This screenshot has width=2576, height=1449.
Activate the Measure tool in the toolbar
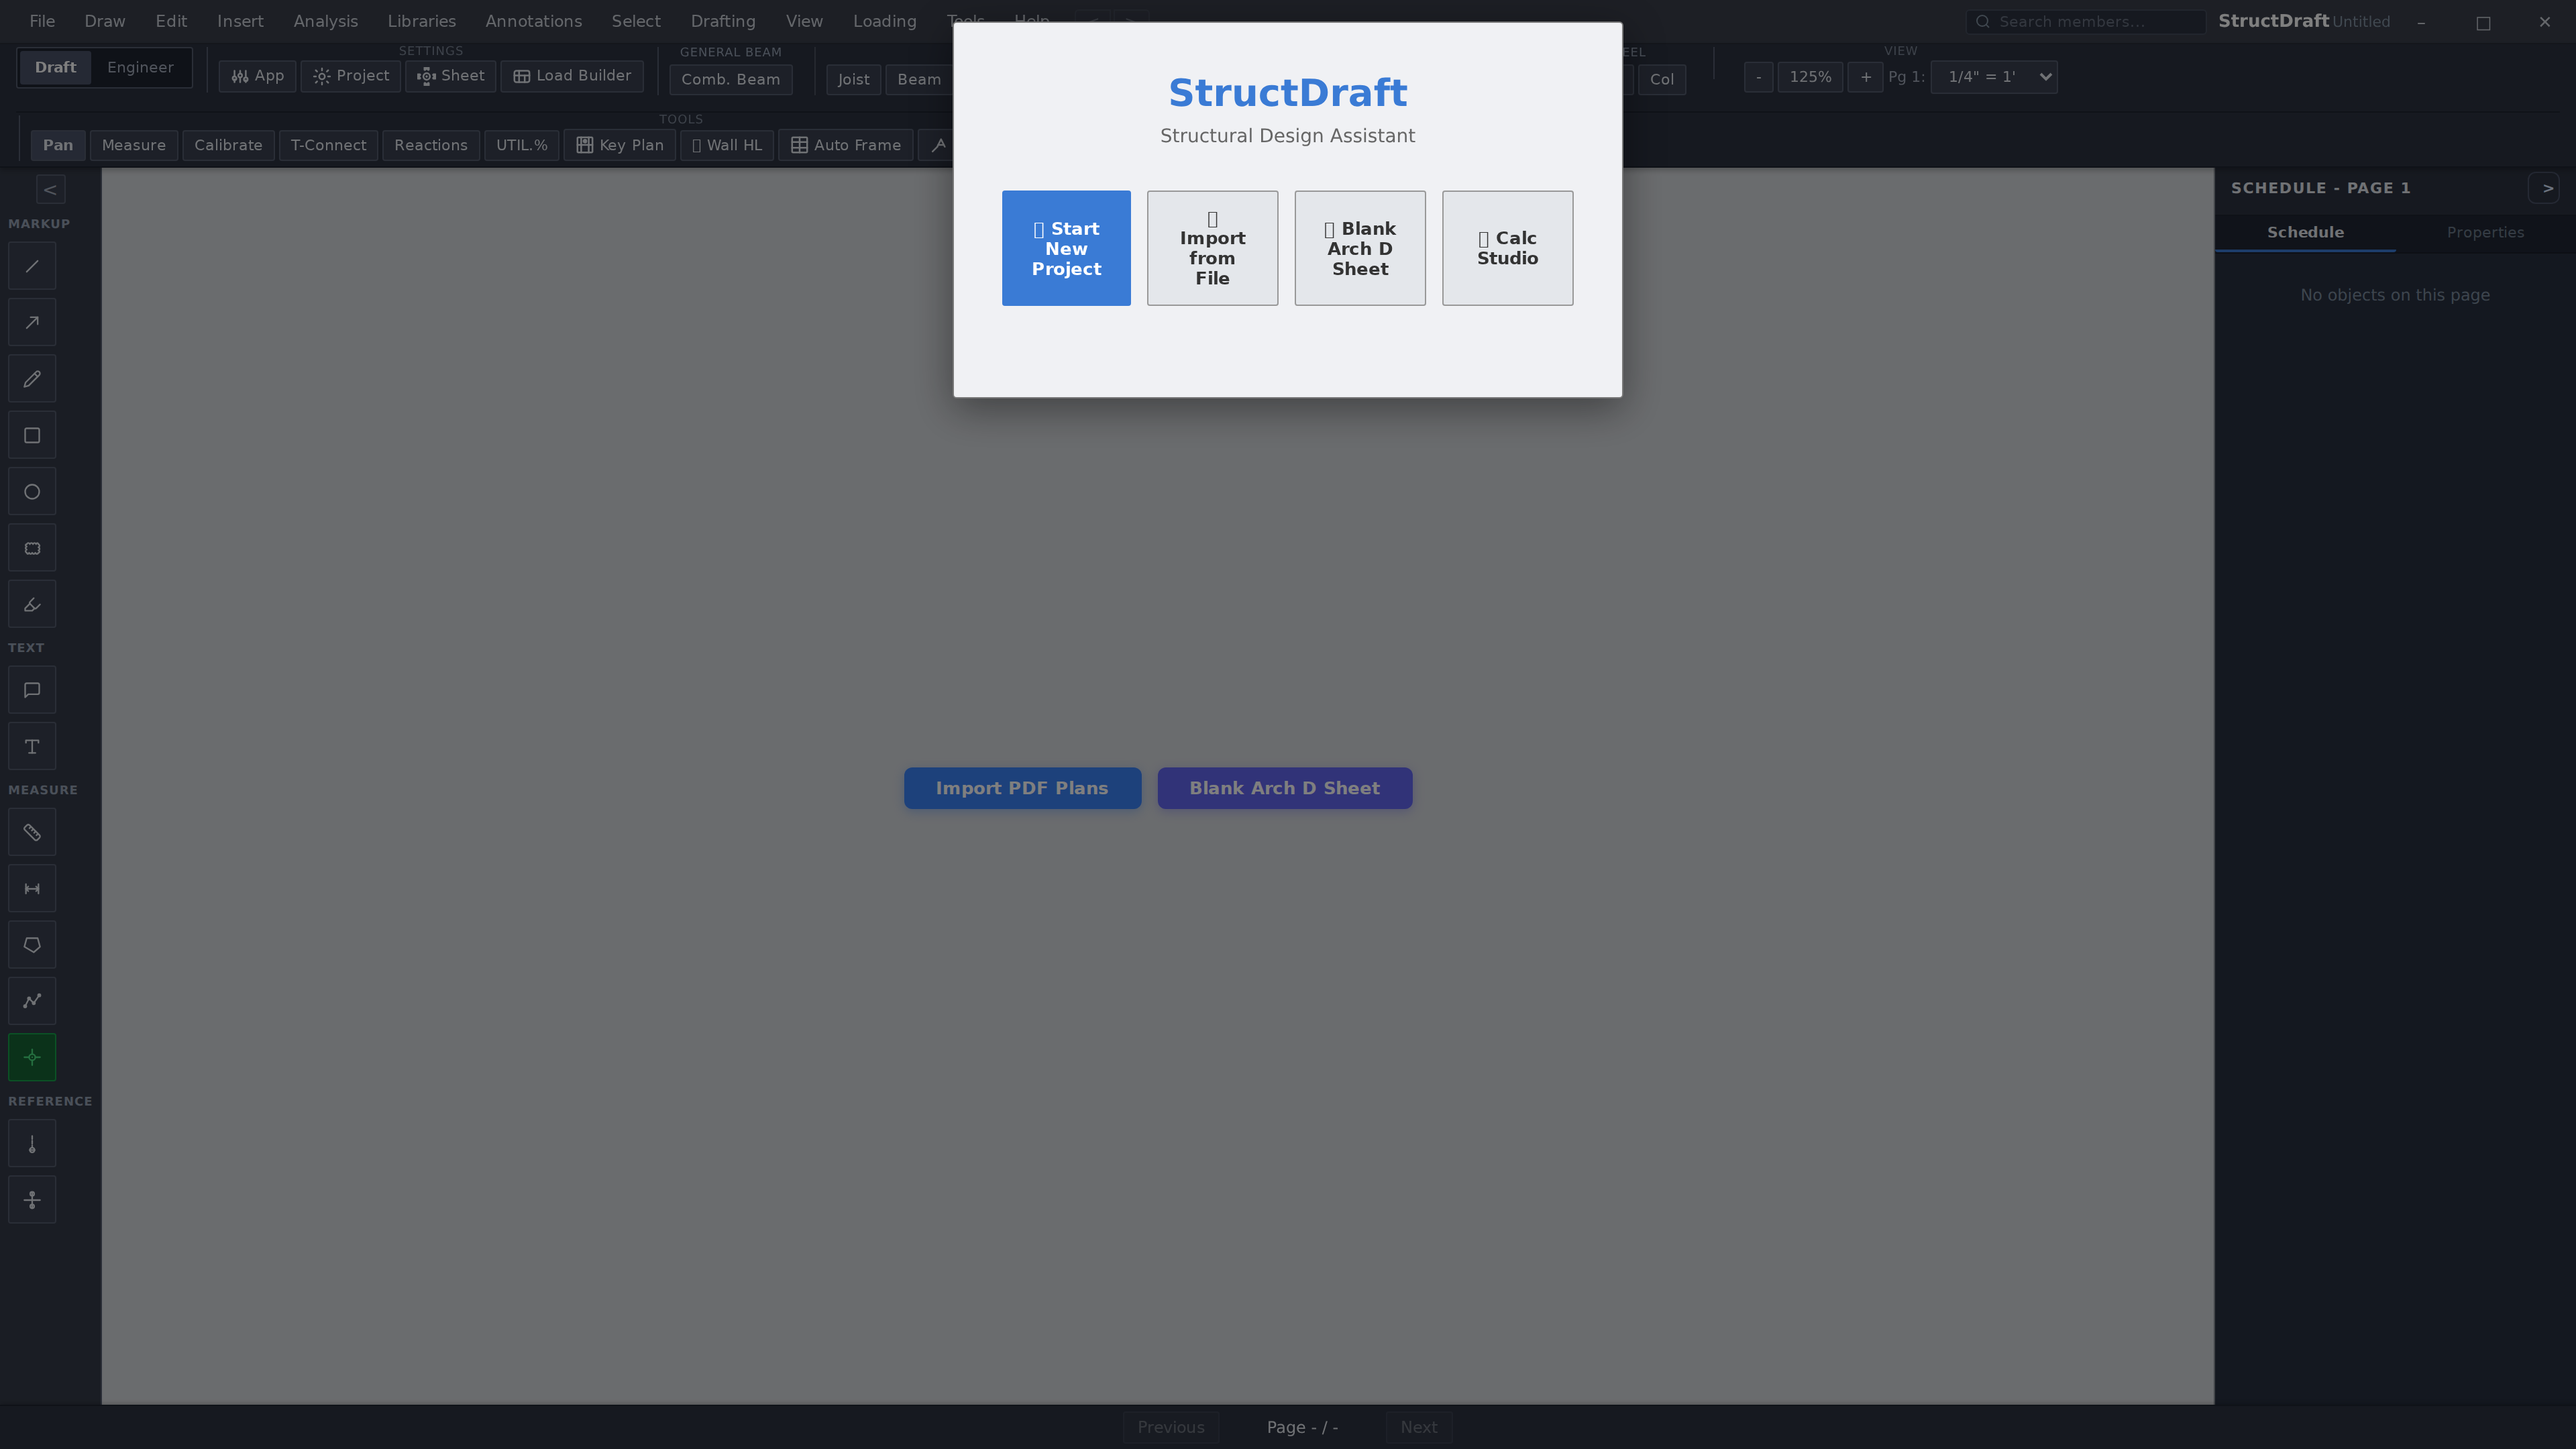pos(133,145)
